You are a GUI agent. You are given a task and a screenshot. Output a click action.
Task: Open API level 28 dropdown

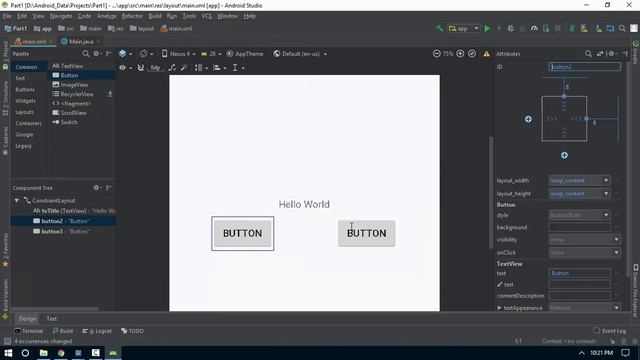click(211, 54)
